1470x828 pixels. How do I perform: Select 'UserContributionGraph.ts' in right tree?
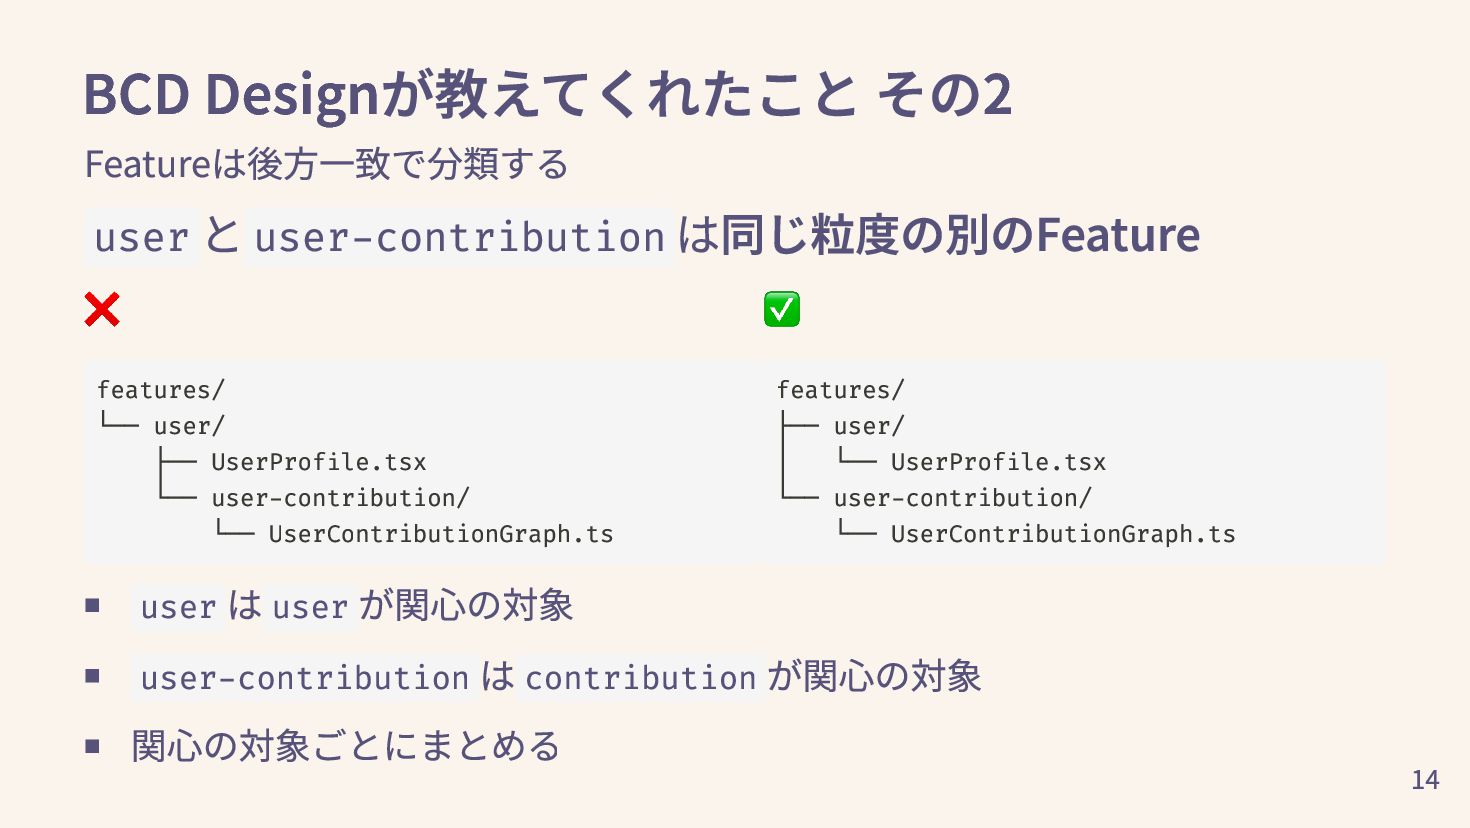point(1062,534)
